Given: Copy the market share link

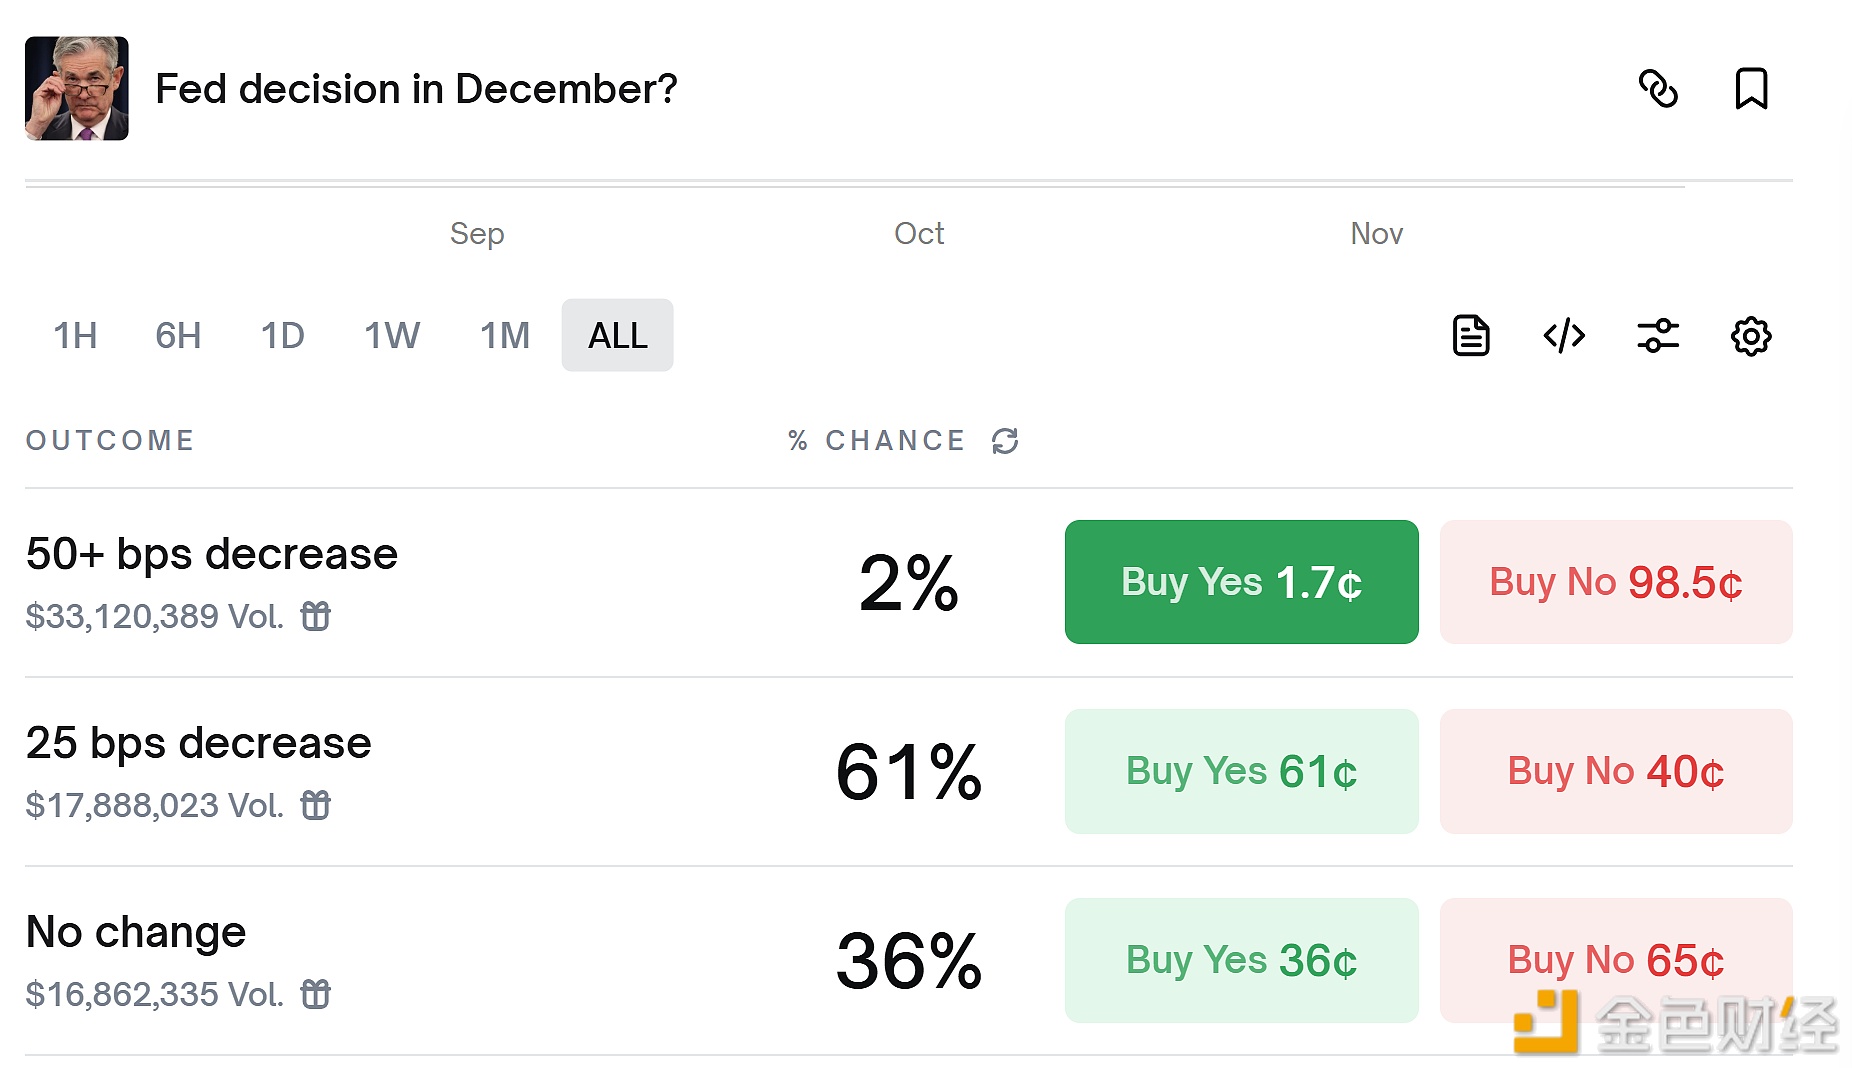Looking at the screenshot, I should pos(1660,89).
